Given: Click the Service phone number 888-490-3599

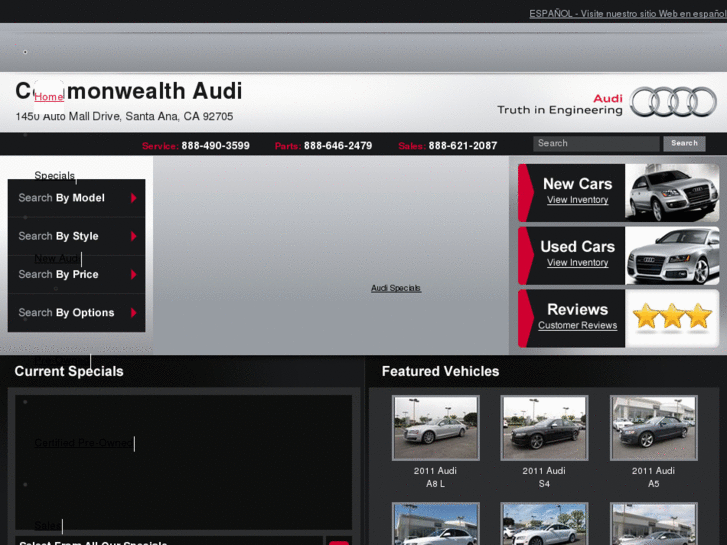Looking at the screenshot, I should [x=216, y=146].
